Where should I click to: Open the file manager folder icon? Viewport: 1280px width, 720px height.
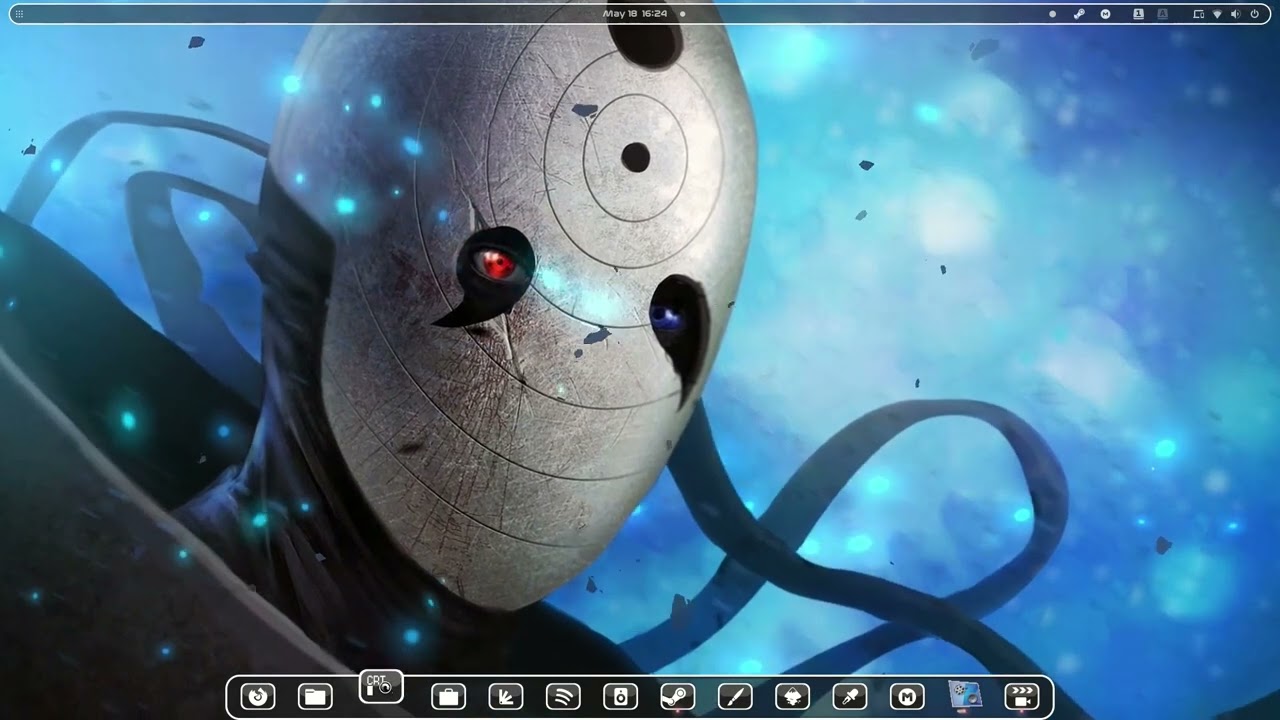(315, 696)
